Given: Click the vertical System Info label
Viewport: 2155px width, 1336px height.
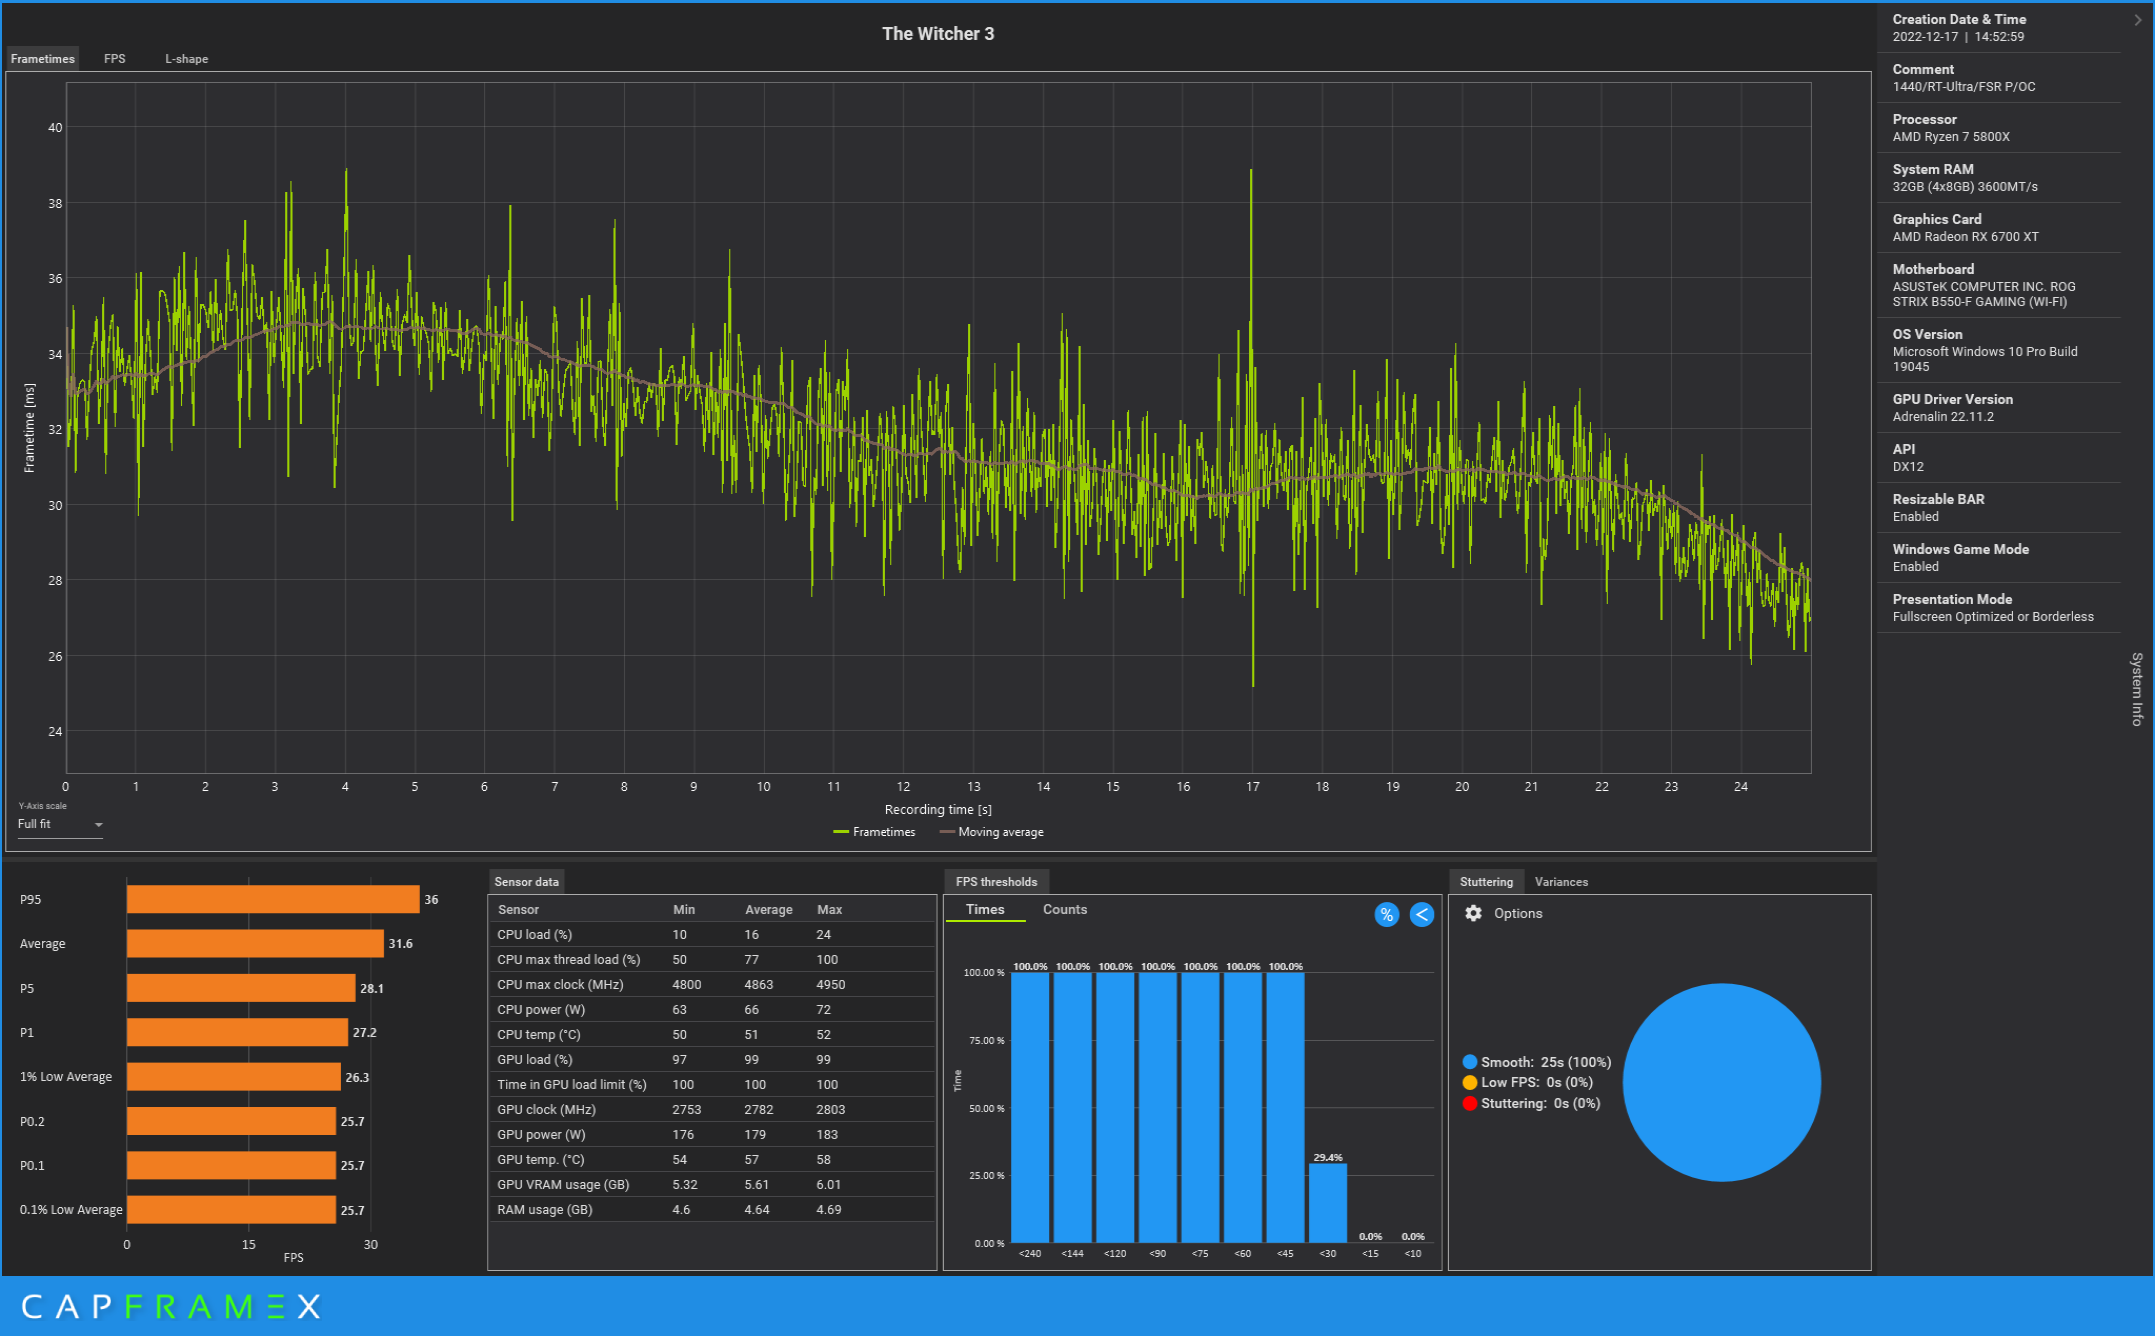Looking at the screenshot, I should [x=2137, y=689].
